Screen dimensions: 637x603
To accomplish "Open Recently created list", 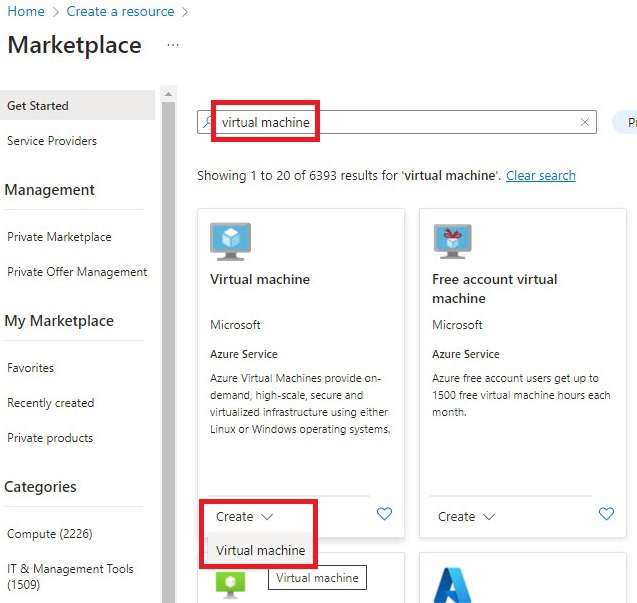I will [x=51, y=403].
